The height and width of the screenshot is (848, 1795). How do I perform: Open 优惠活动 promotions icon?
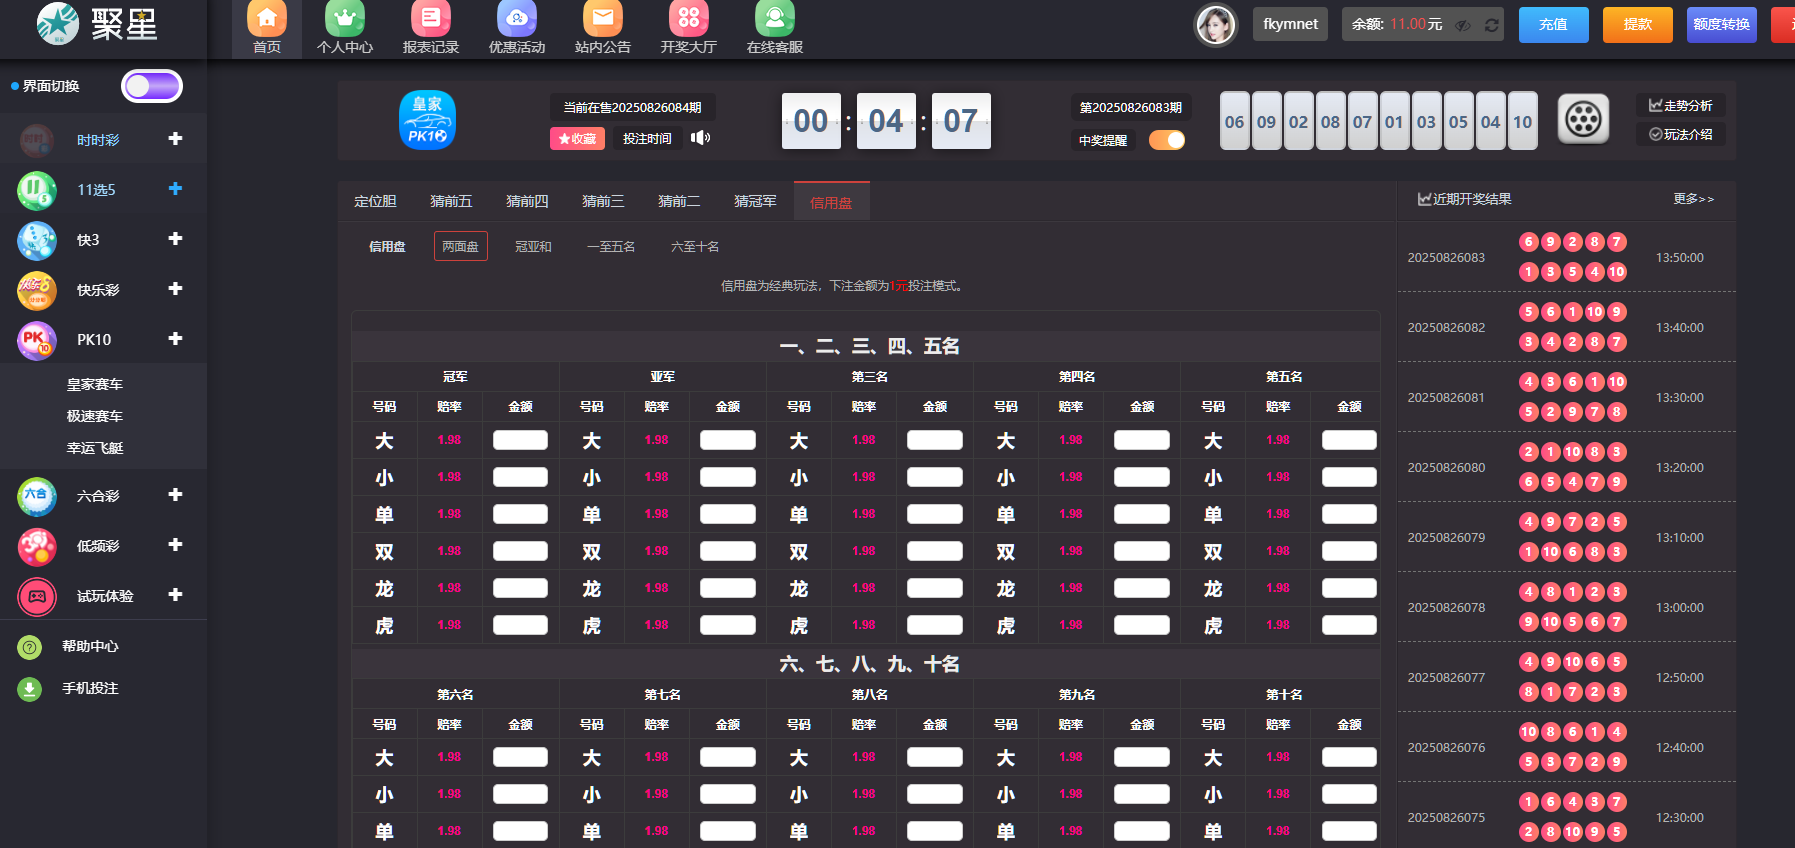pos(517,20)
